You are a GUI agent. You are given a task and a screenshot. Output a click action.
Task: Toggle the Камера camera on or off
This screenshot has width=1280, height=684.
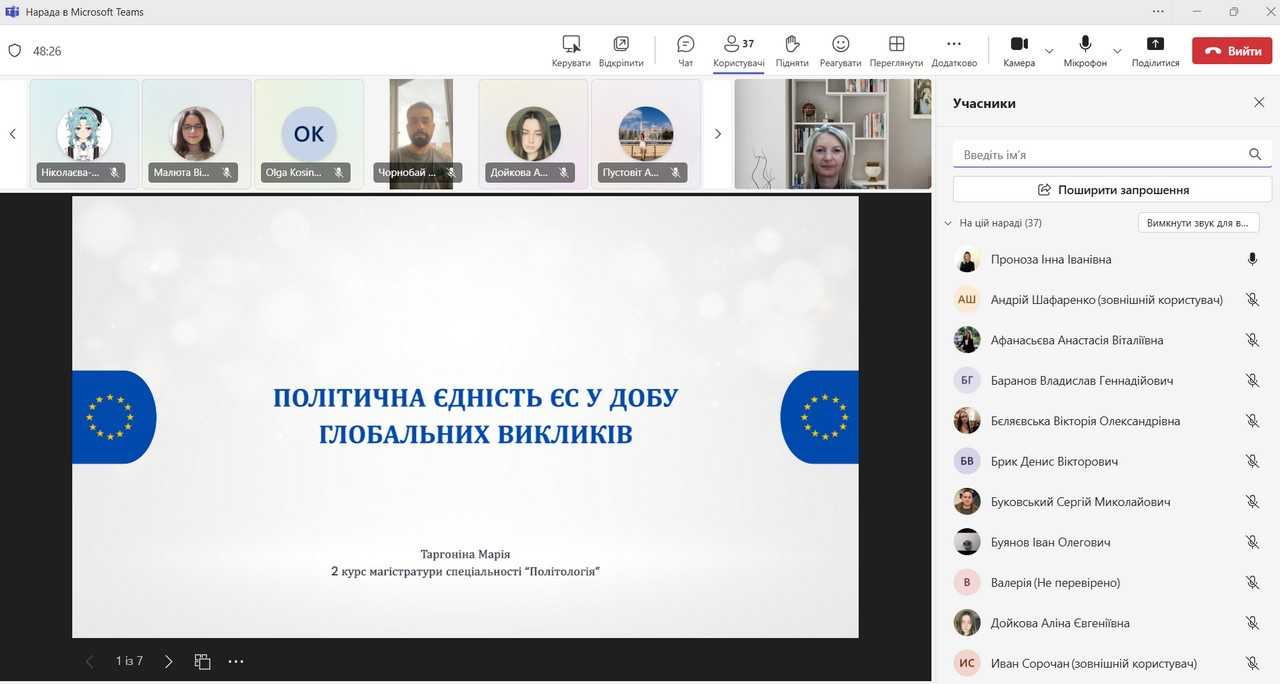[x=1019, y=50]
